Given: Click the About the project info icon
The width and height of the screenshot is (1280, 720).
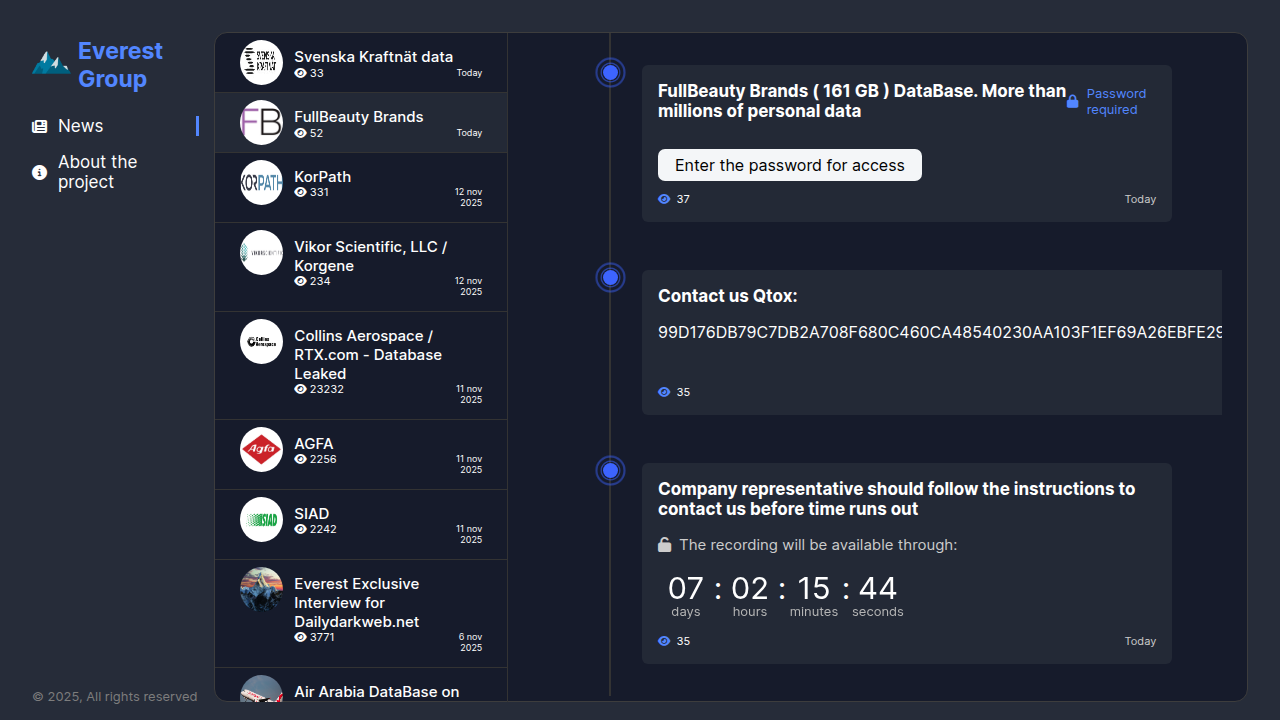Looking at the screenshot, I should (40, 172).
